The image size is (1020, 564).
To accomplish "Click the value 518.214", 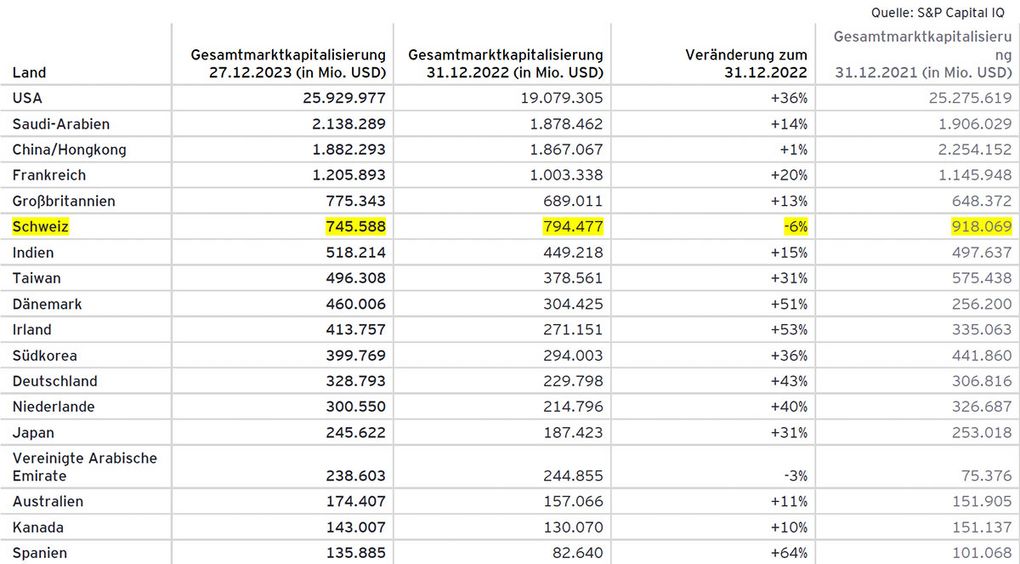I will [x=356, y=252].
